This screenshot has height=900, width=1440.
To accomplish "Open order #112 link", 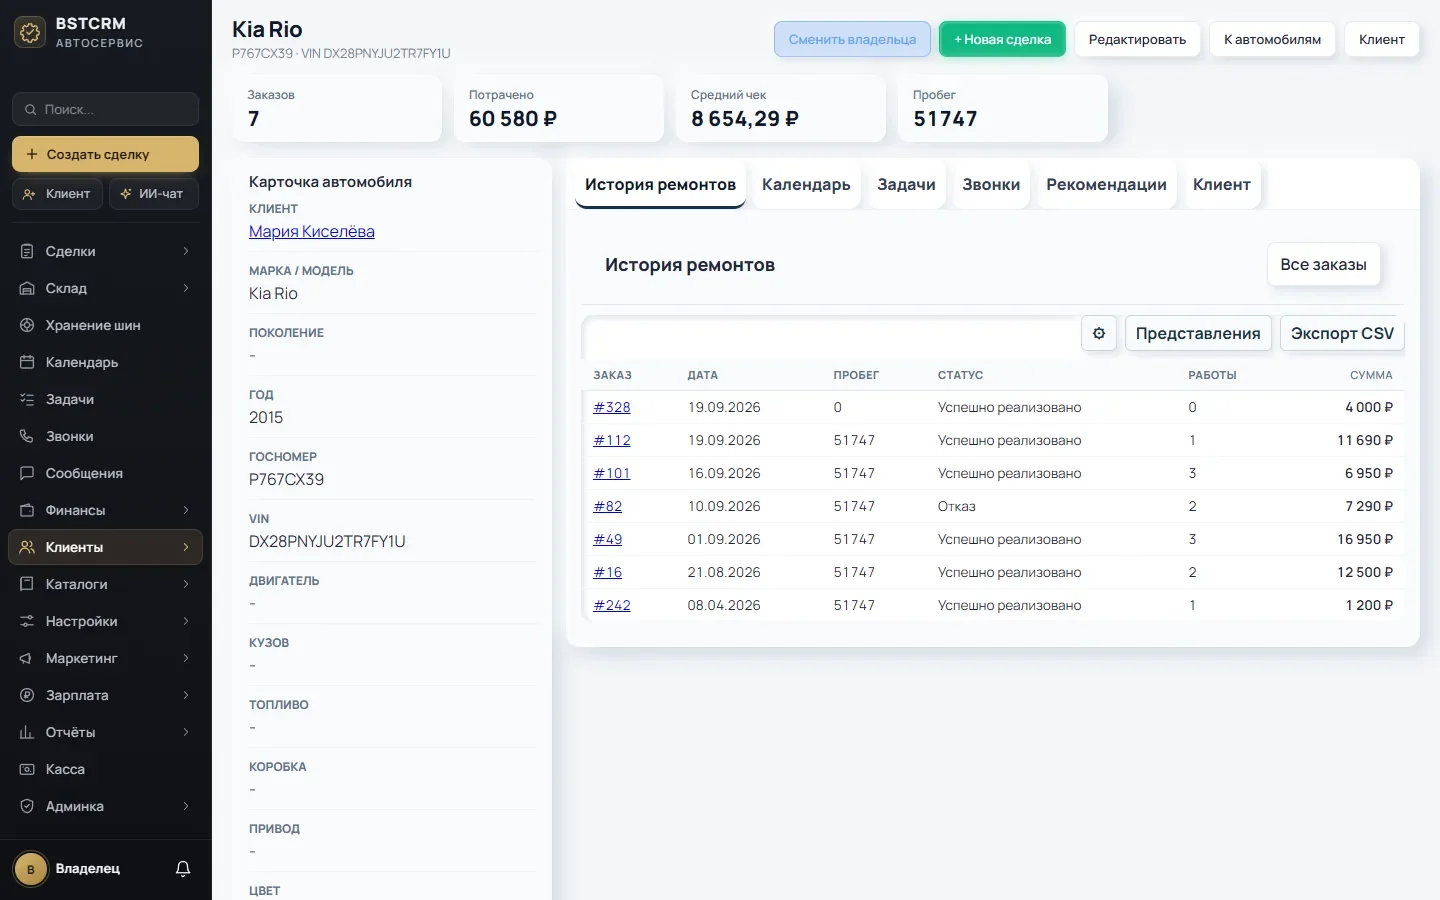I will coord(612,440).
